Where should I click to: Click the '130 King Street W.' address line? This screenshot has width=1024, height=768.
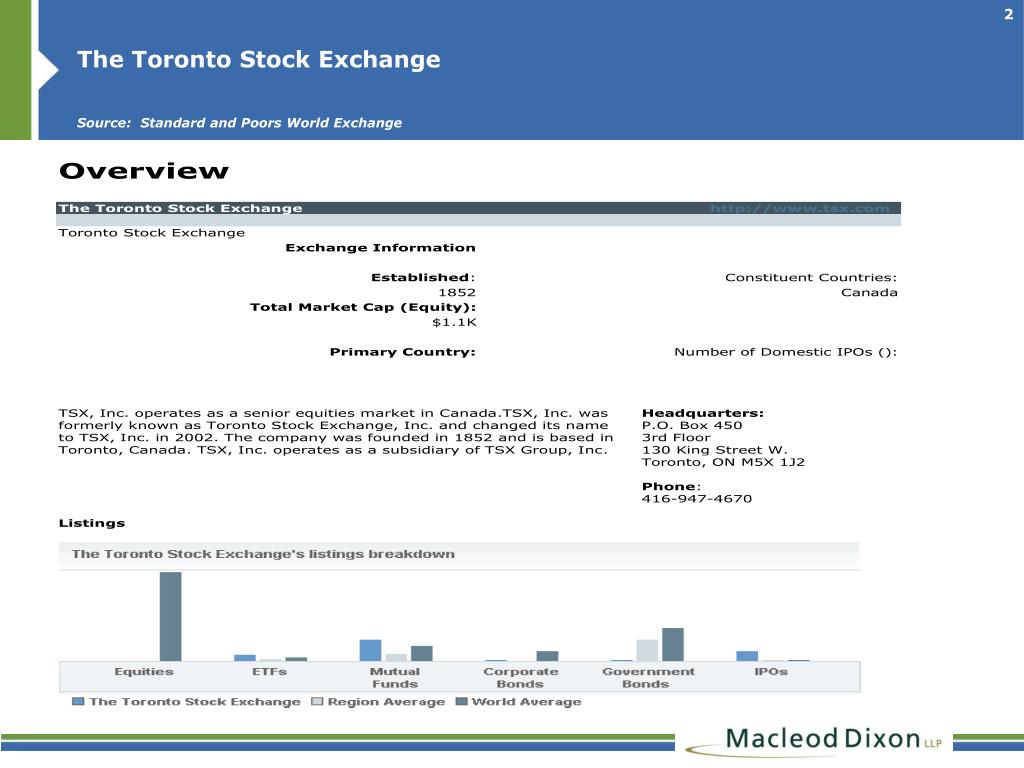point(714,450)
